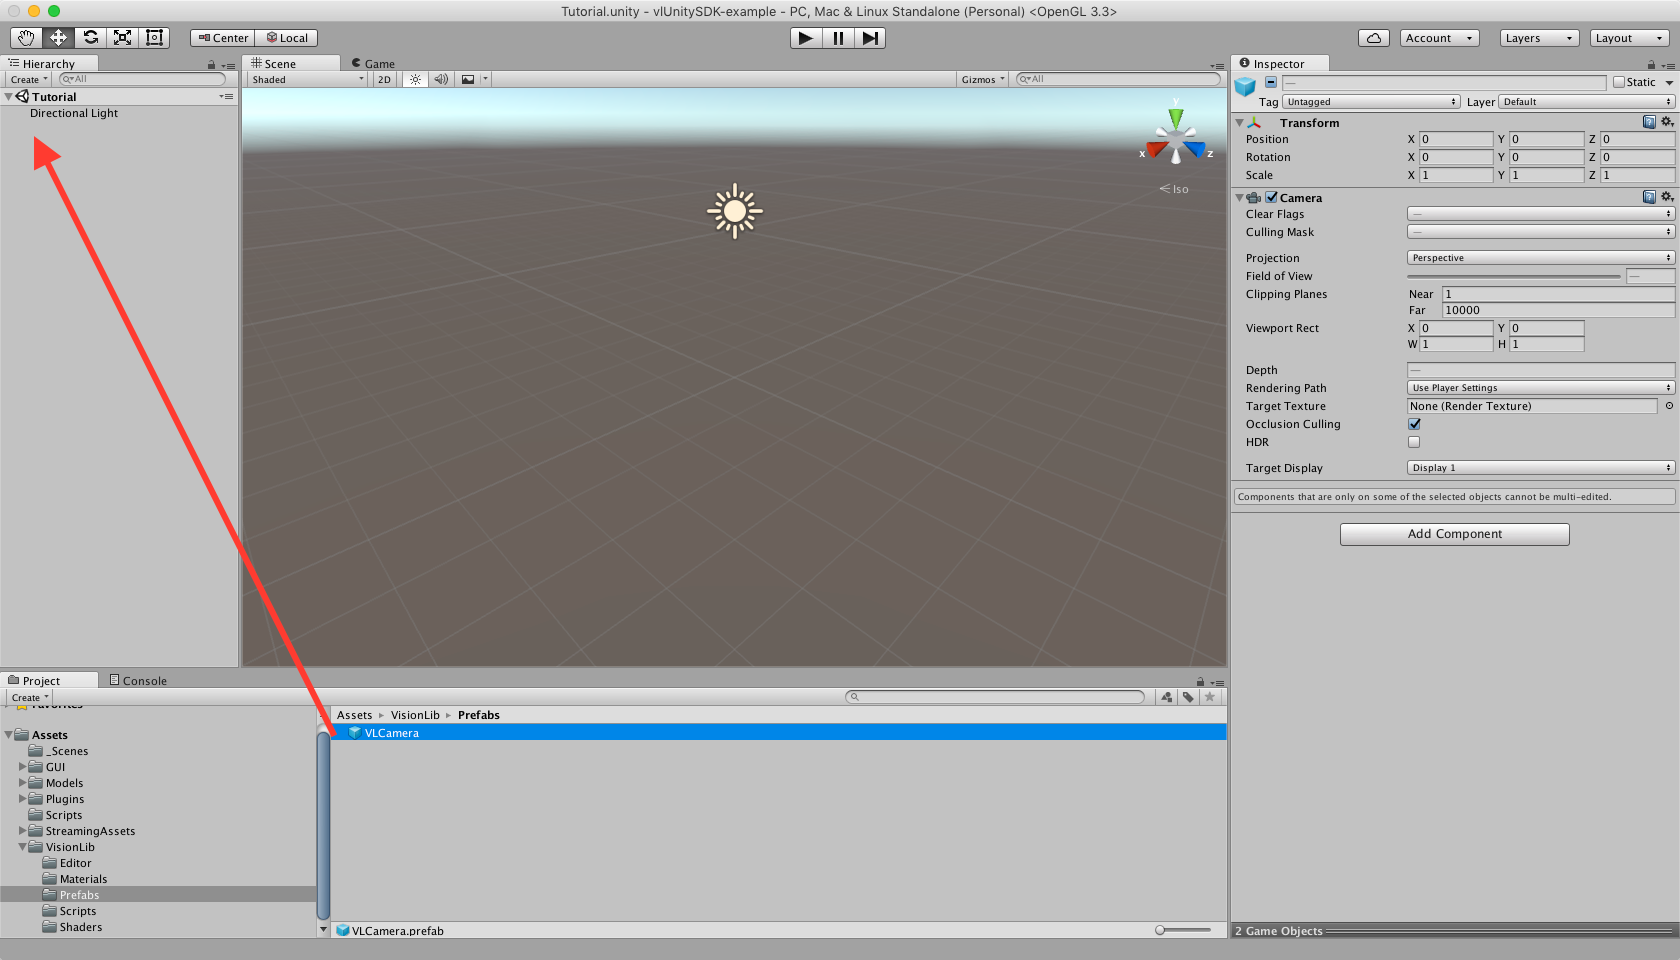
Task: Toggle scene audio speaker icon
Action: coord(441,80)
